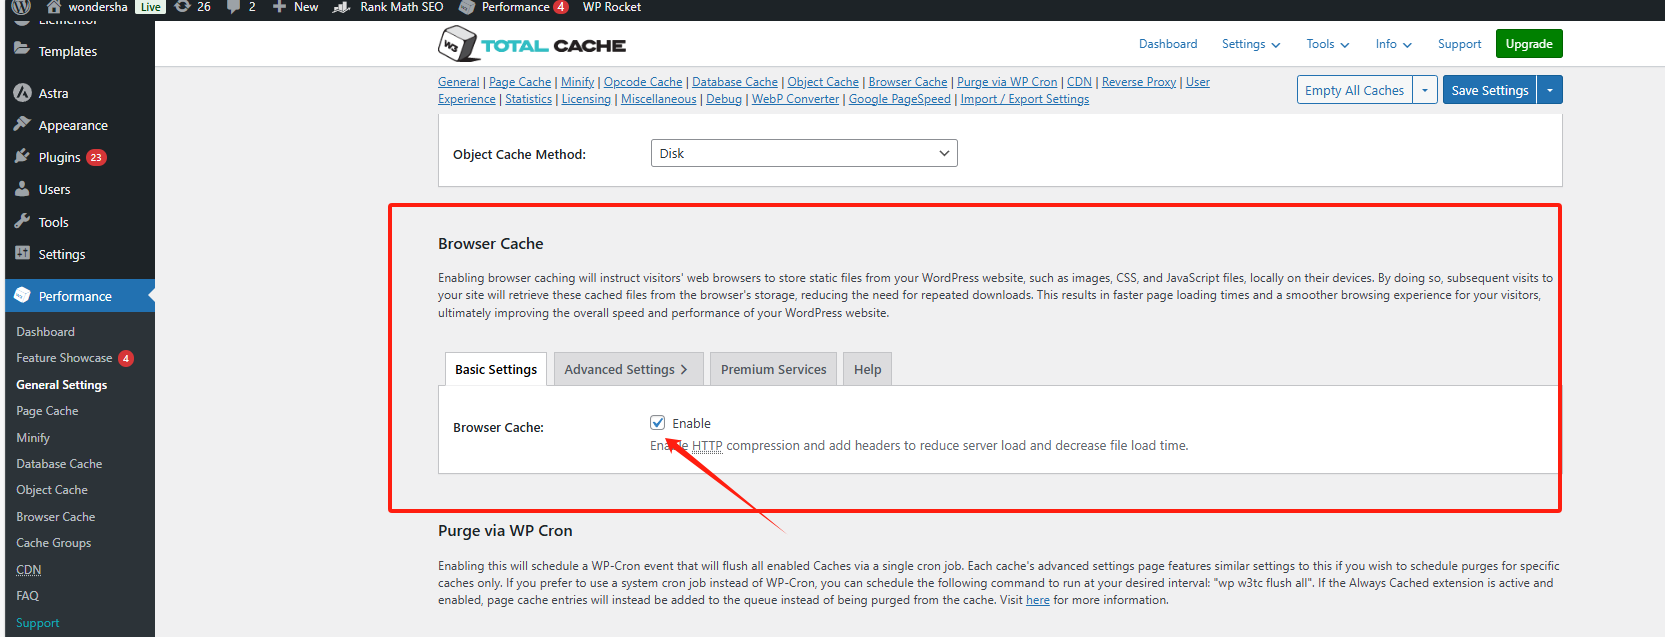Open the Object Cache Method dropdown
Screen dimensions: 1665x637
pyautogui.click(x=804, y=153)
